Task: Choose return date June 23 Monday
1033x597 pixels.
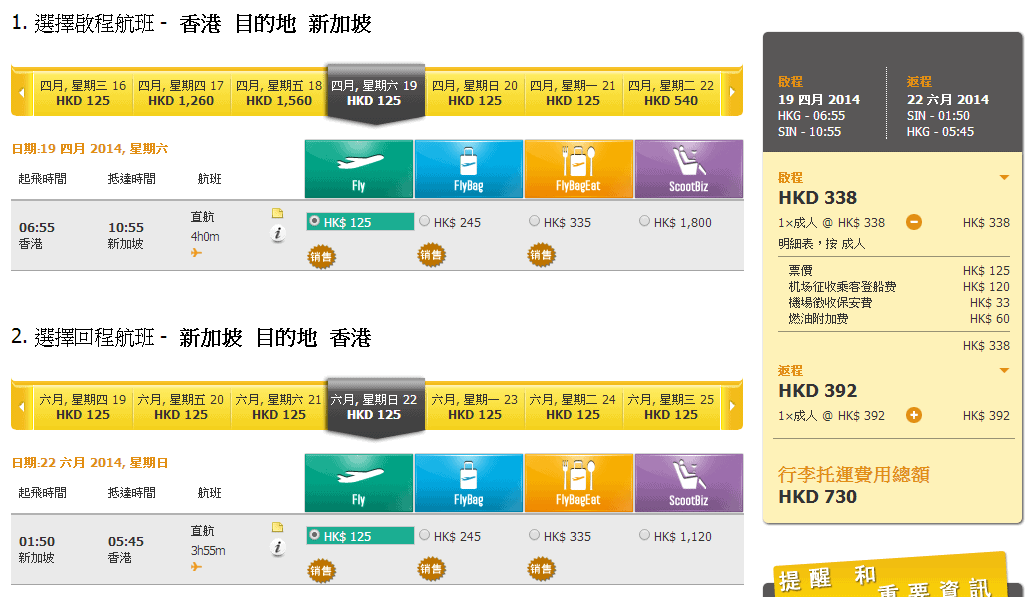Action: click(x=475, y=407)
